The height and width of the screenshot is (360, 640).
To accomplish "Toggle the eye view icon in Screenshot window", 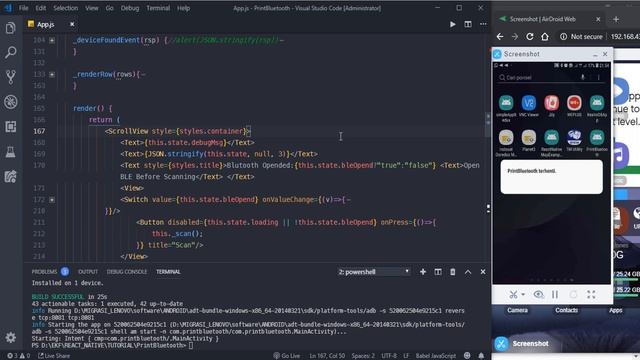I will 538,295.
